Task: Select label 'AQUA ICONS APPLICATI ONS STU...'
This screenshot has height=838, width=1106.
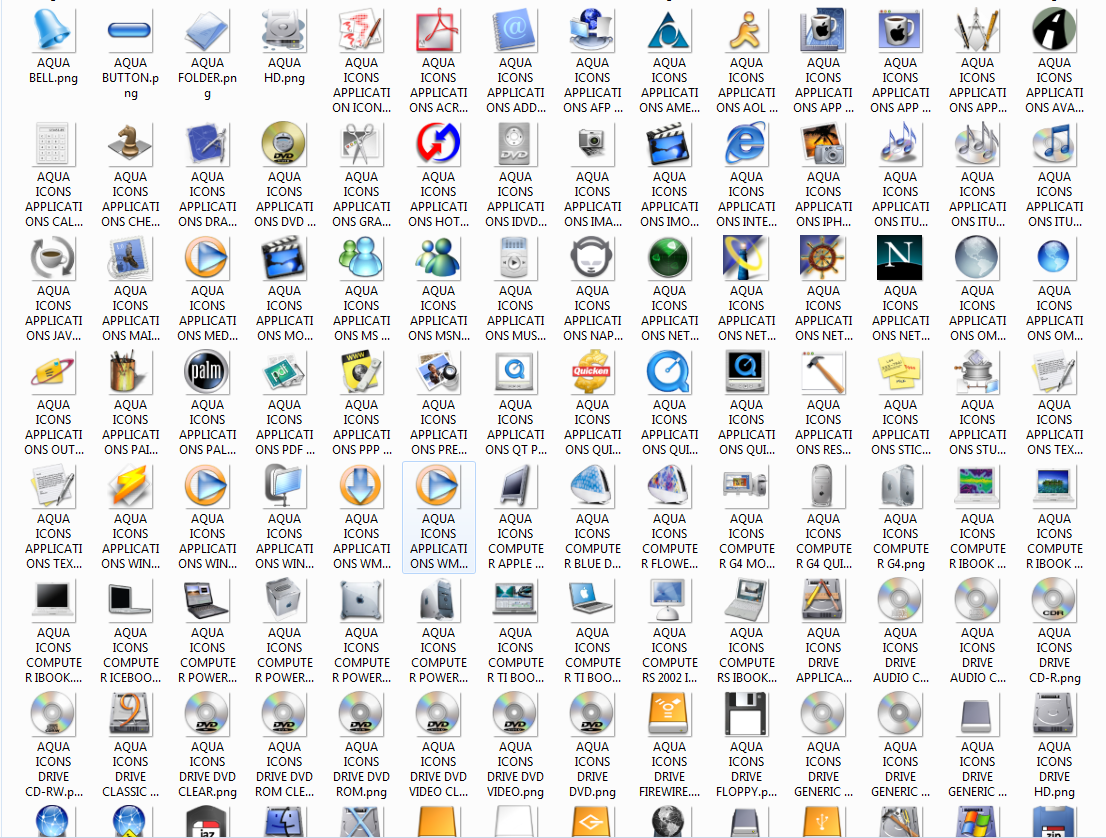Action: click(977, 427)
